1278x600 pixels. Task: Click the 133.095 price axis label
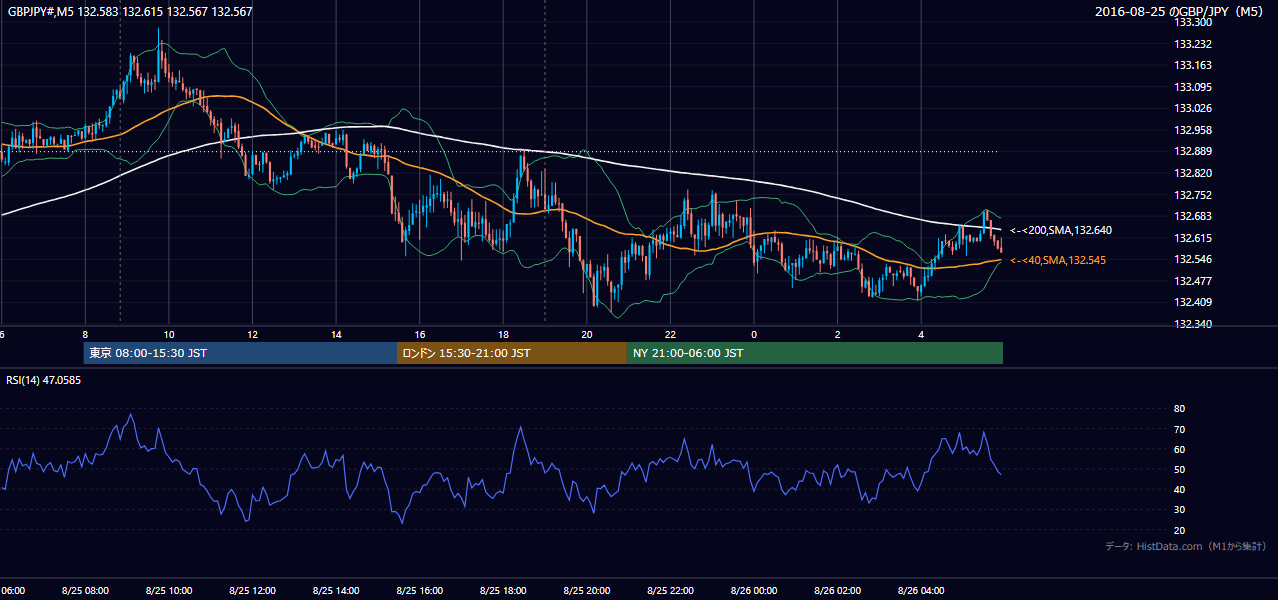tap(1192, 87)
